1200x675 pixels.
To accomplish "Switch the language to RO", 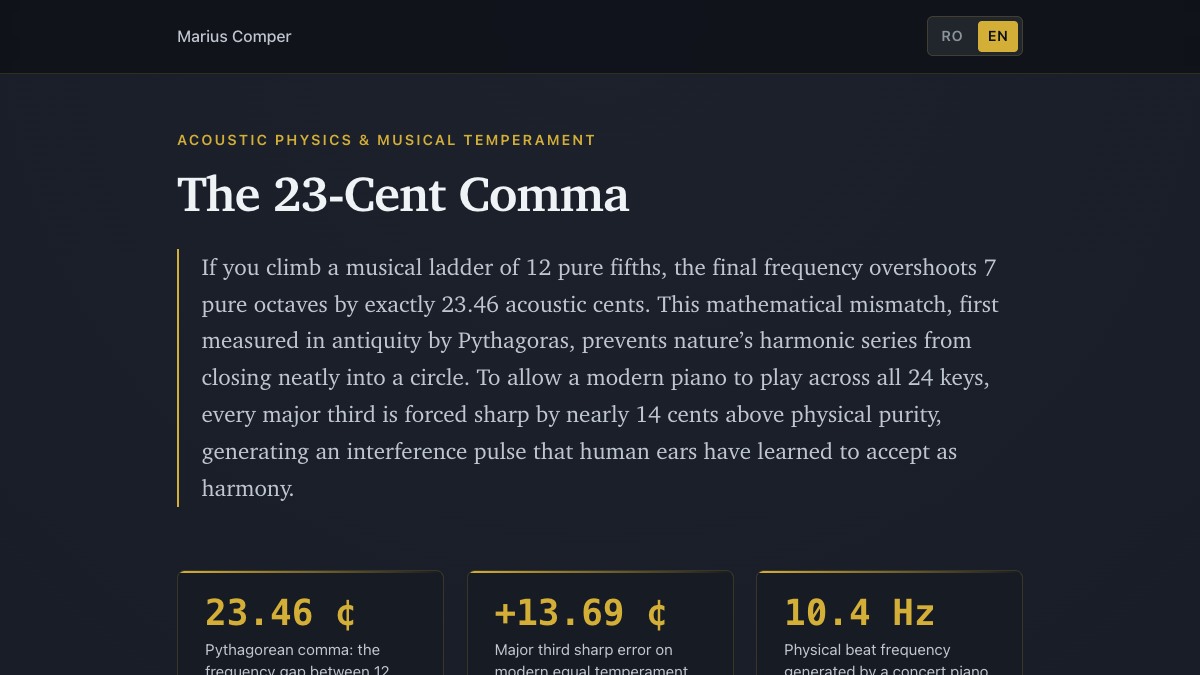I will click(952, 36).
